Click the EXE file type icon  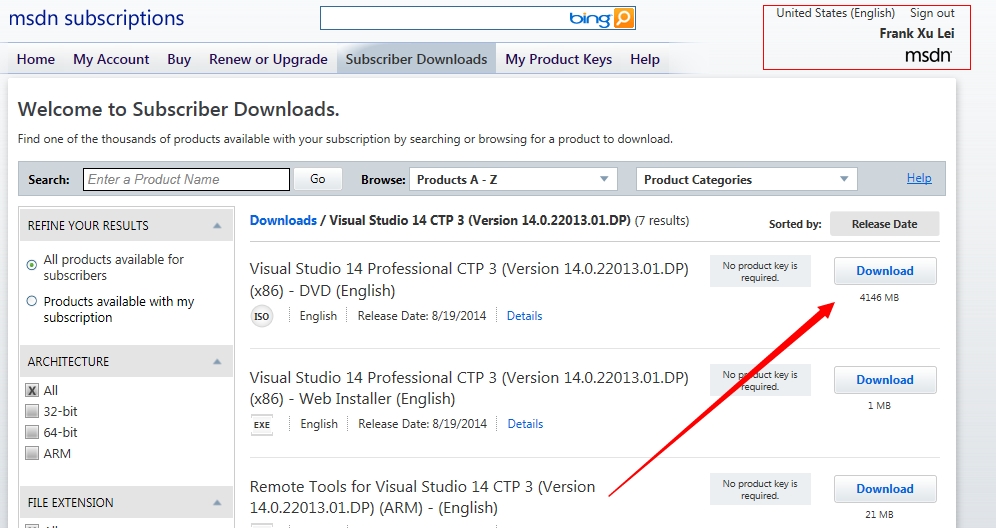tap(262, 424)
